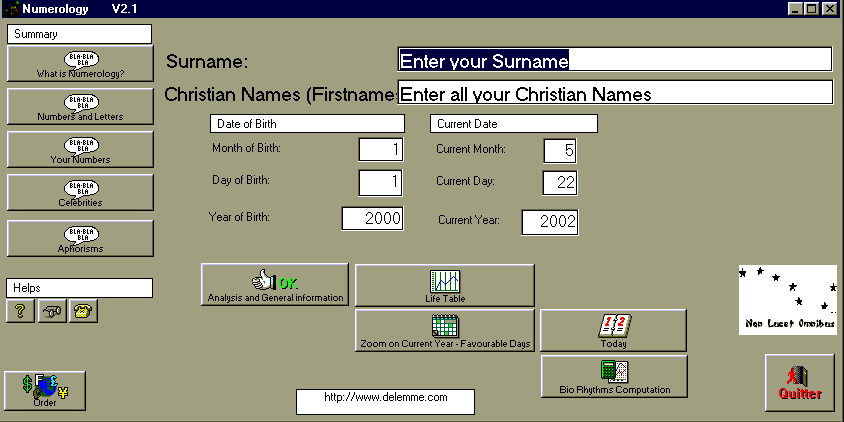Focus the Christian Names input field
The width and height of the screenshot is (844, 422).
(x=615, y=94)
